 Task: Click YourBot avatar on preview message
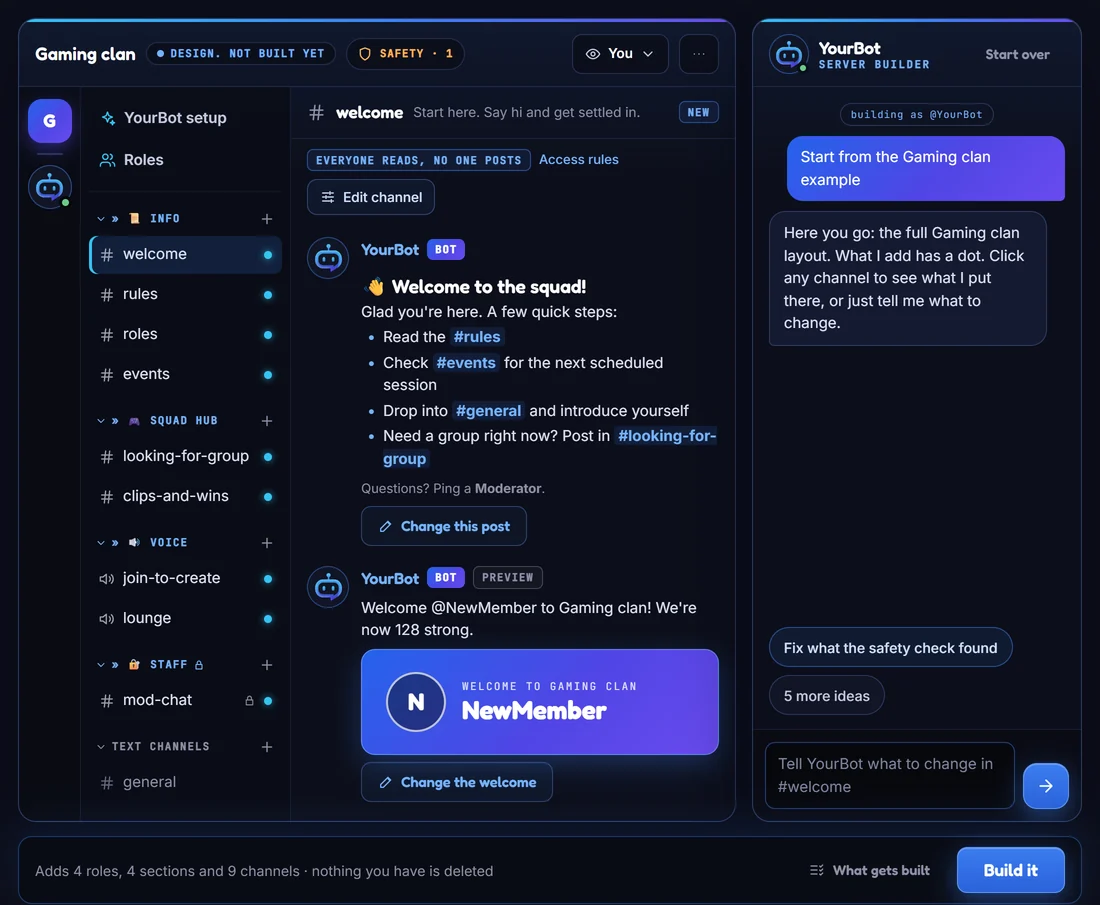pyautogui.click(x=328, y=587)
